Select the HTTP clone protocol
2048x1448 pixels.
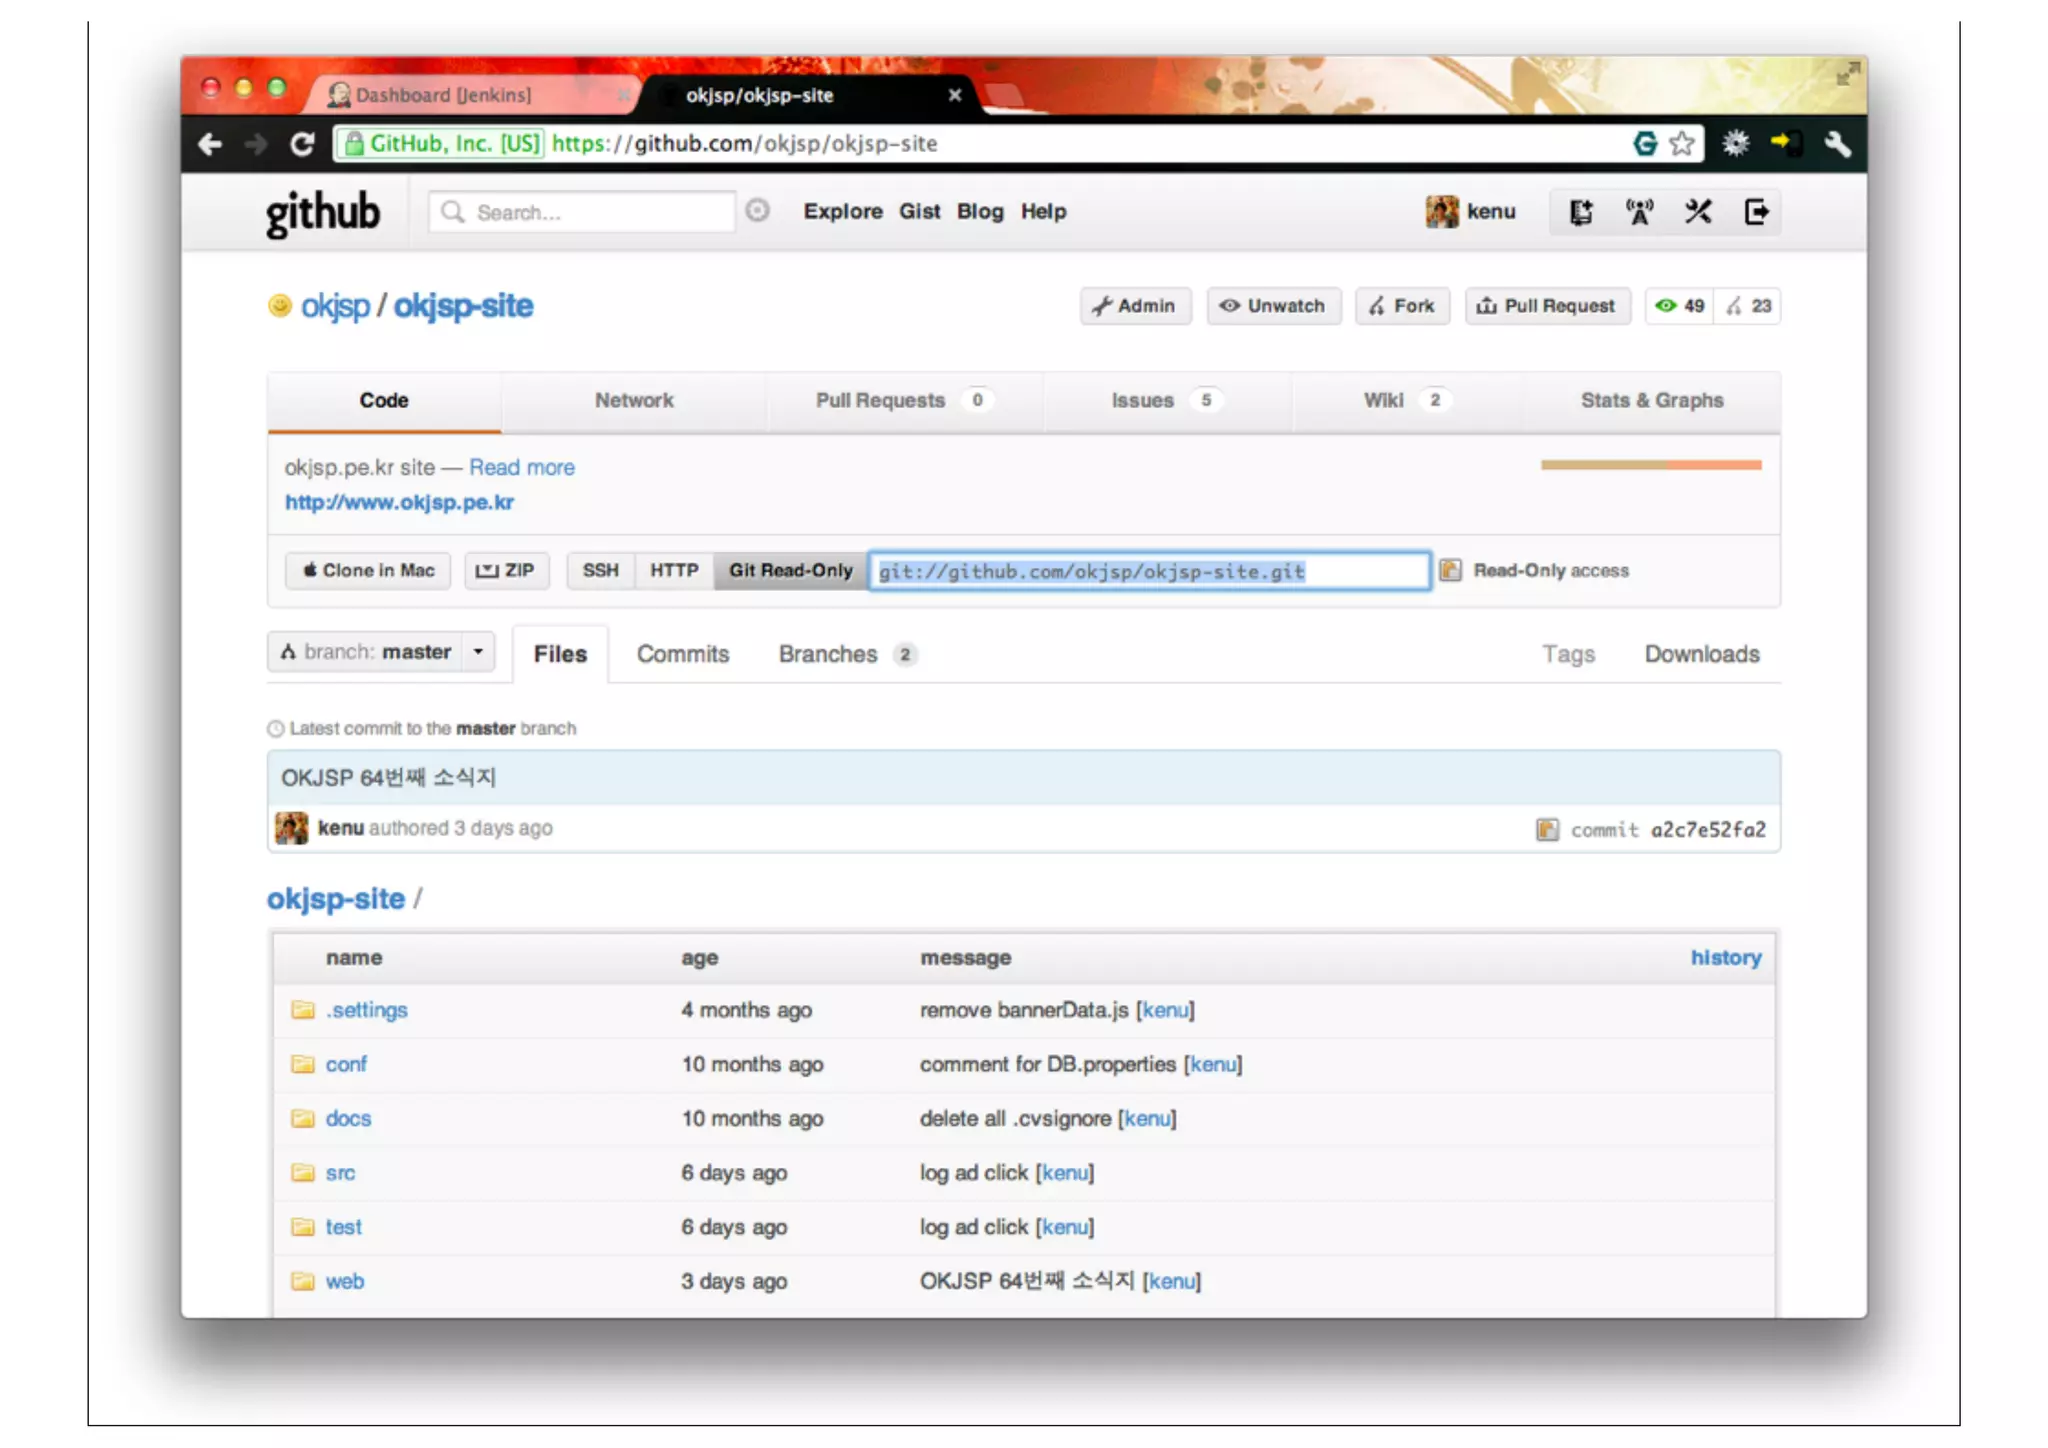pos(674,570)
